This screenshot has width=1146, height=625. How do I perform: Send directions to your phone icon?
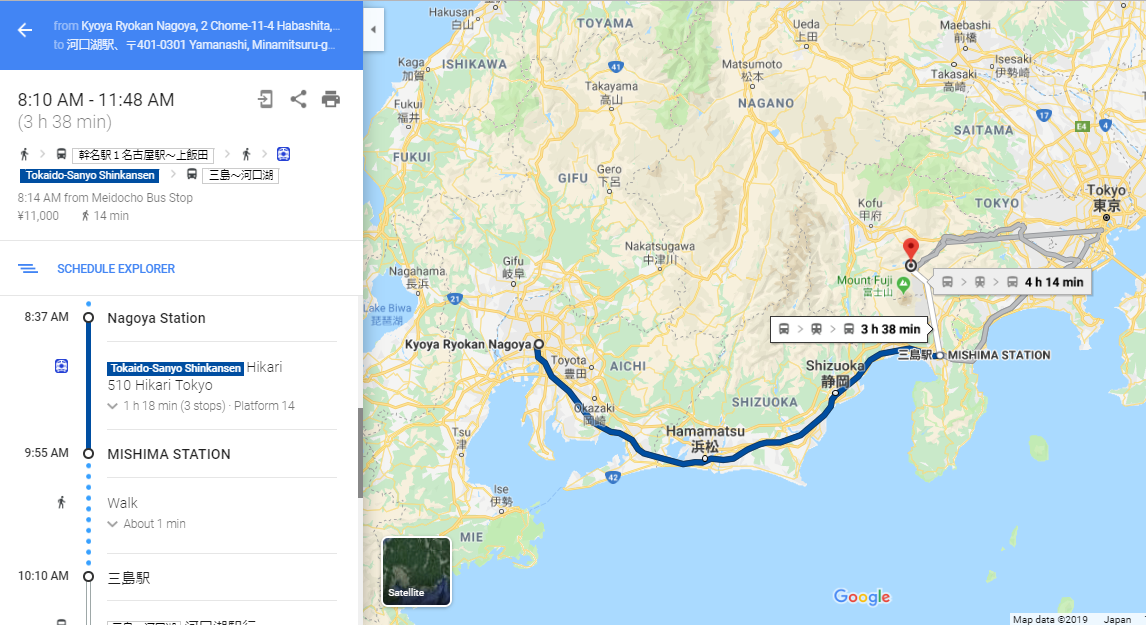tap(266, 99)
